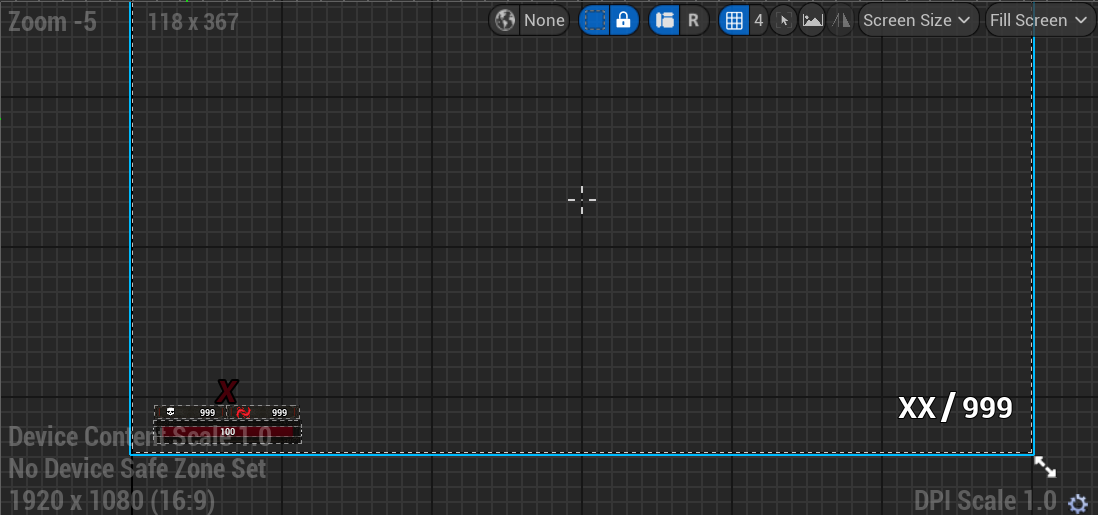Toggle the lock respect button

pyautogui.click(x=624, y=20)
